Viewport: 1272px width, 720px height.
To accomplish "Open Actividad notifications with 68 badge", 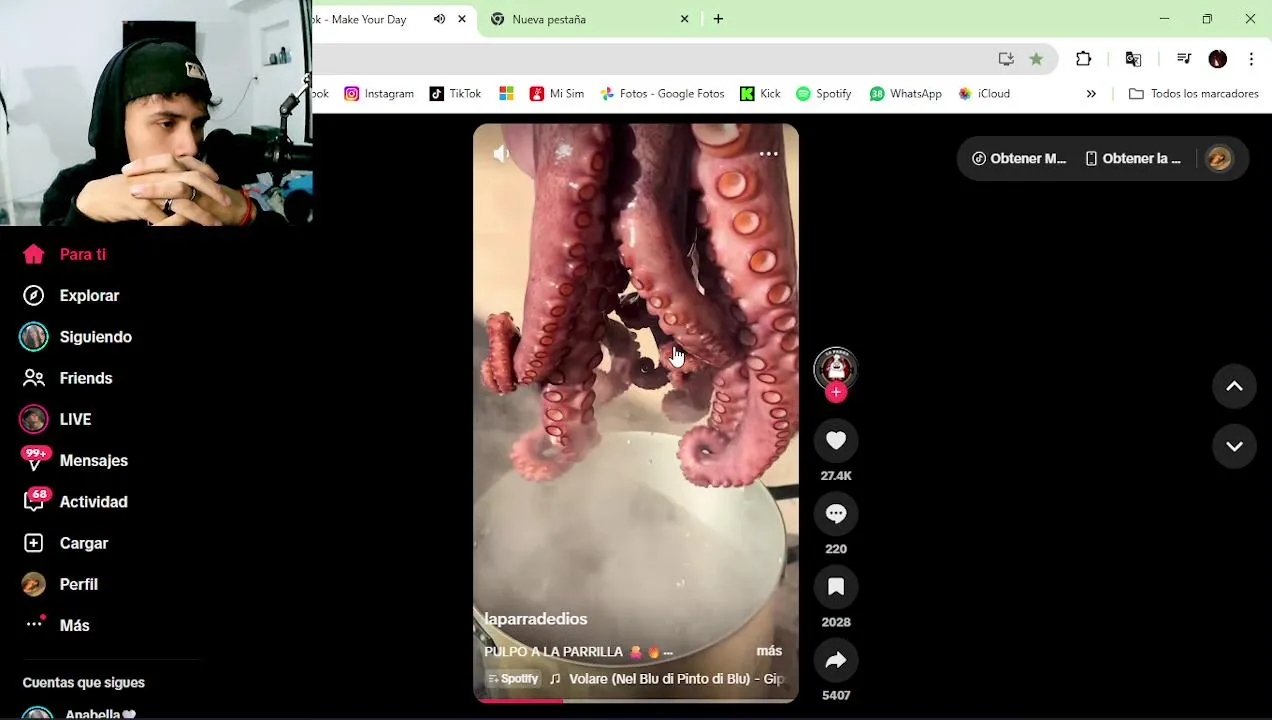I will coord(75,501).
